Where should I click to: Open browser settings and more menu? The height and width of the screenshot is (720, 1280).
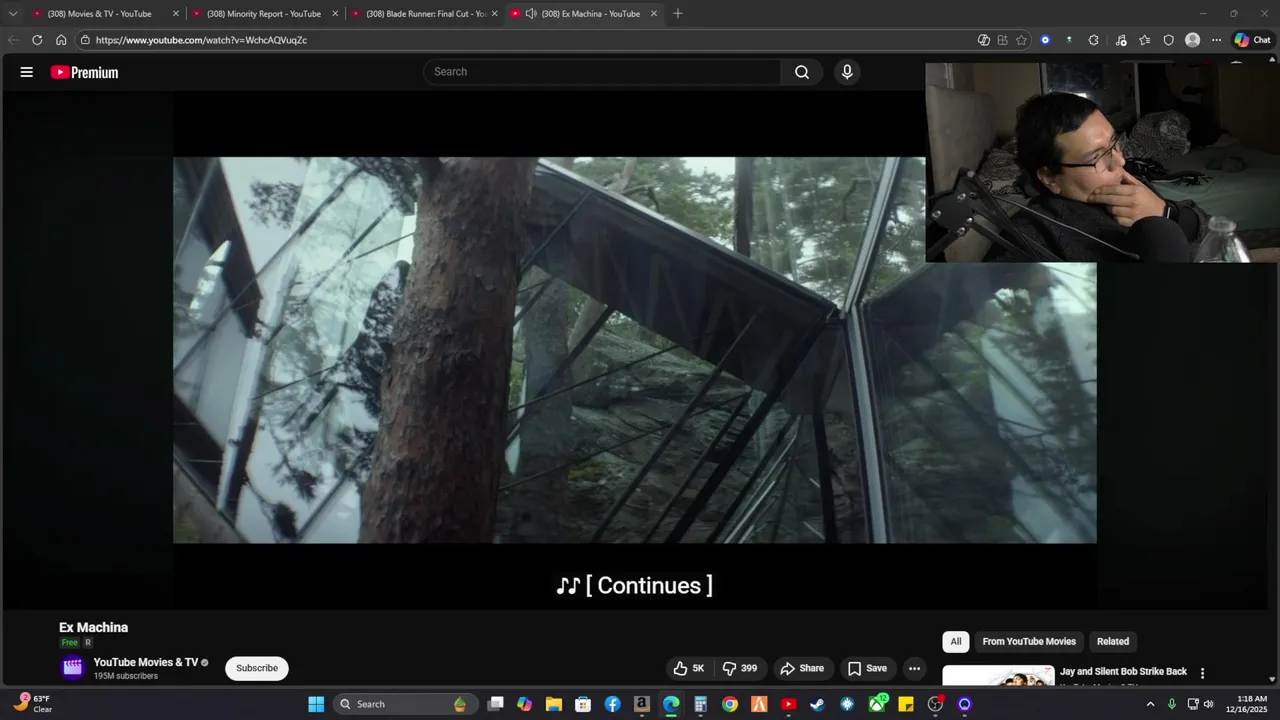pos(1216,40)
